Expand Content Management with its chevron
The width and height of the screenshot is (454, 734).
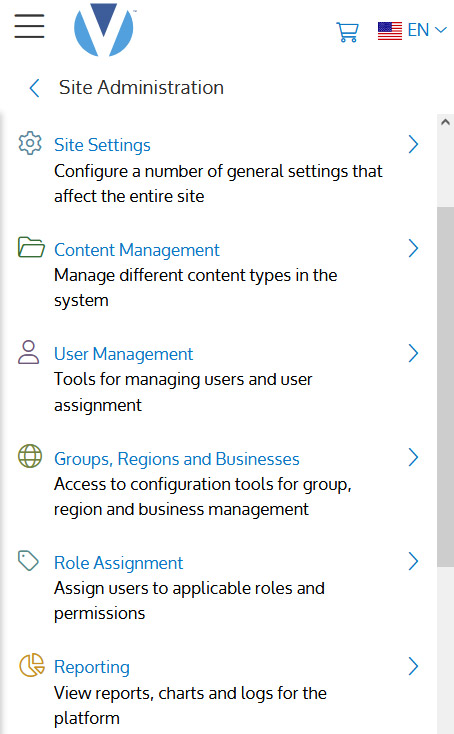coord(413,249)
